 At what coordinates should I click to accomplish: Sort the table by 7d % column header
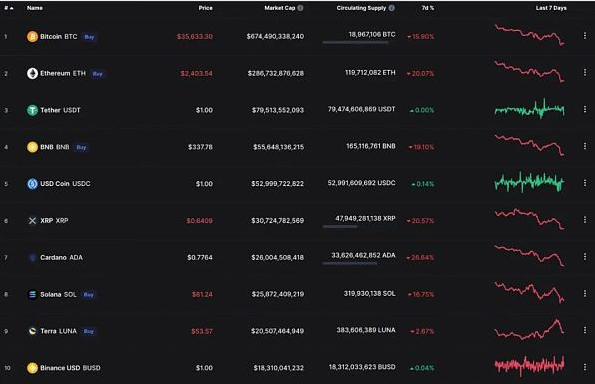click(x=428, y=8)
